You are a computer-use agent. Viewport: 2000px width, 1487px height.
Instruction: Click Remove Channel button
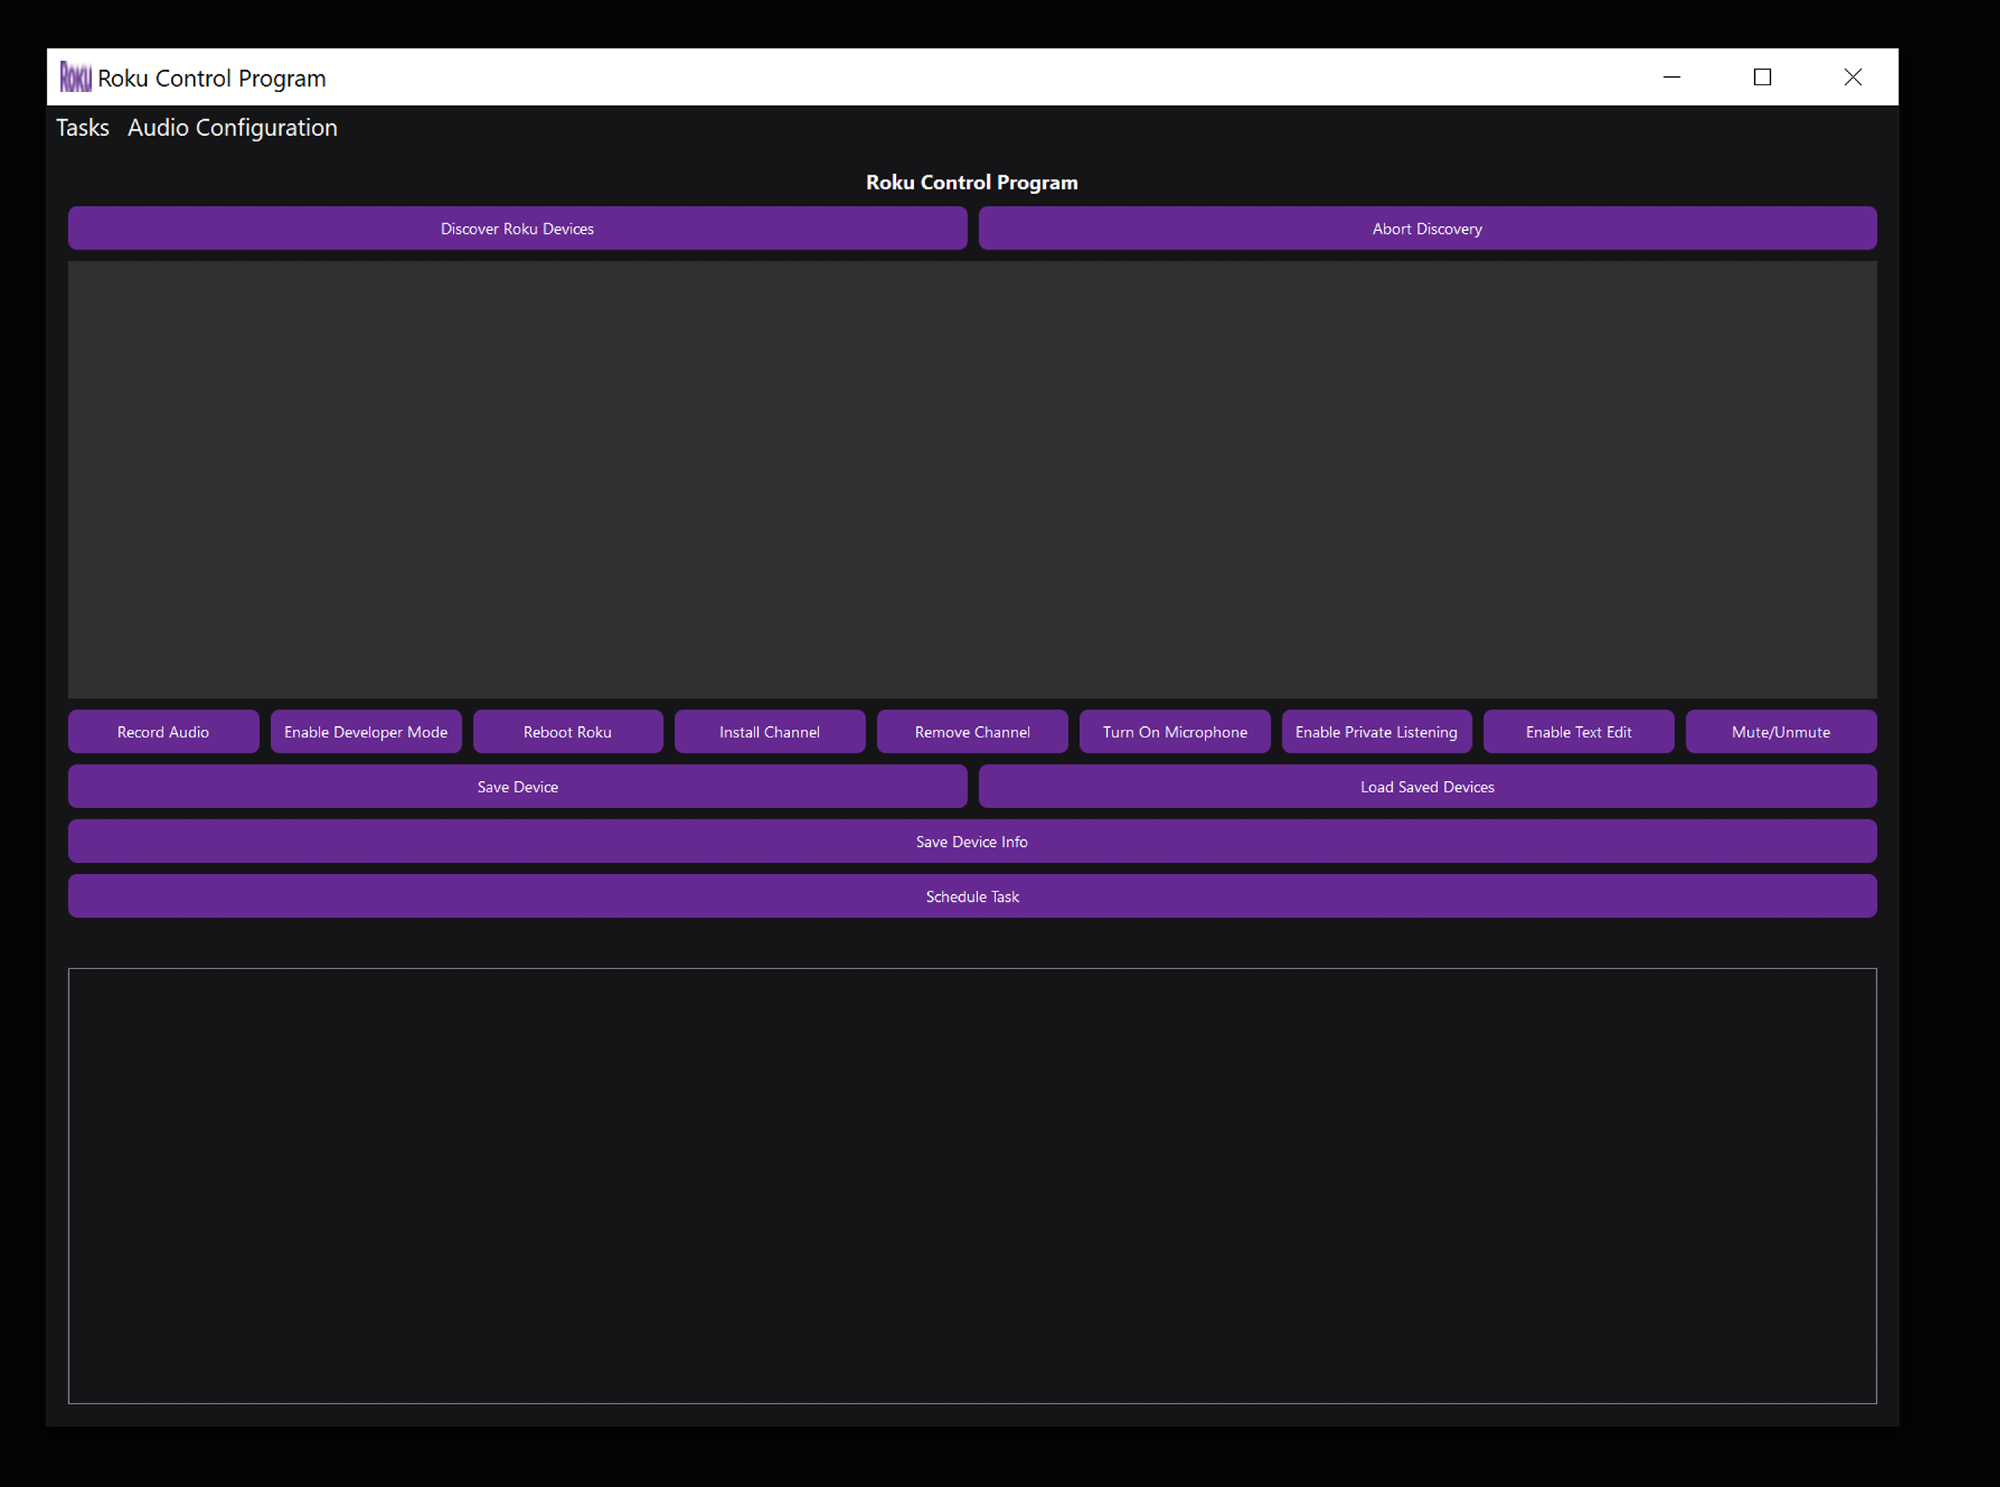972,732
